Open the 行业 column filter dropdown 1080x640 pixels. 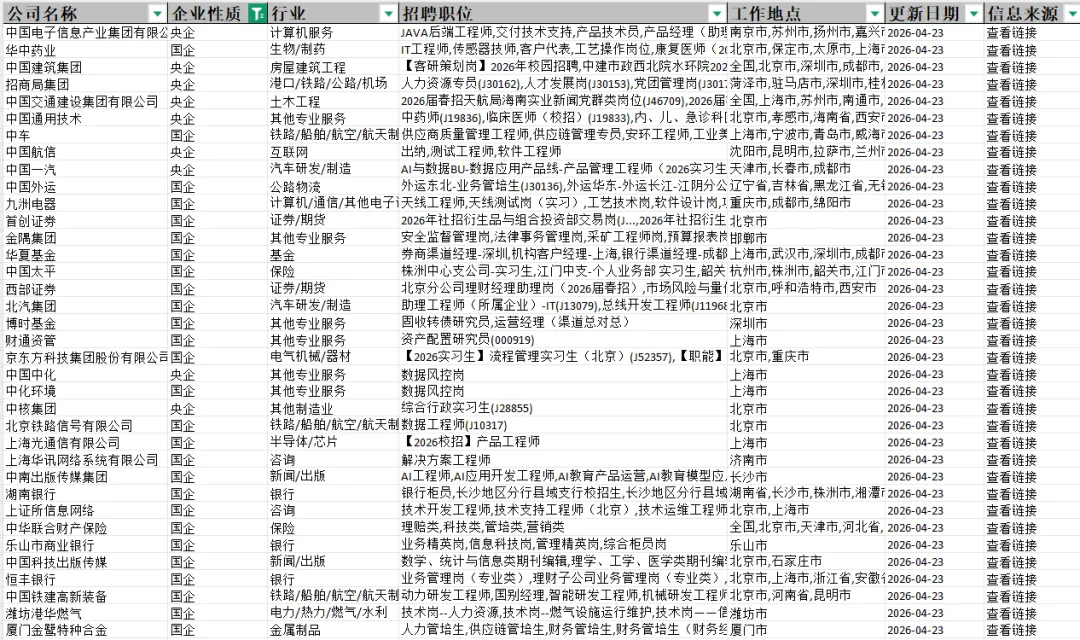pos(389,14)
